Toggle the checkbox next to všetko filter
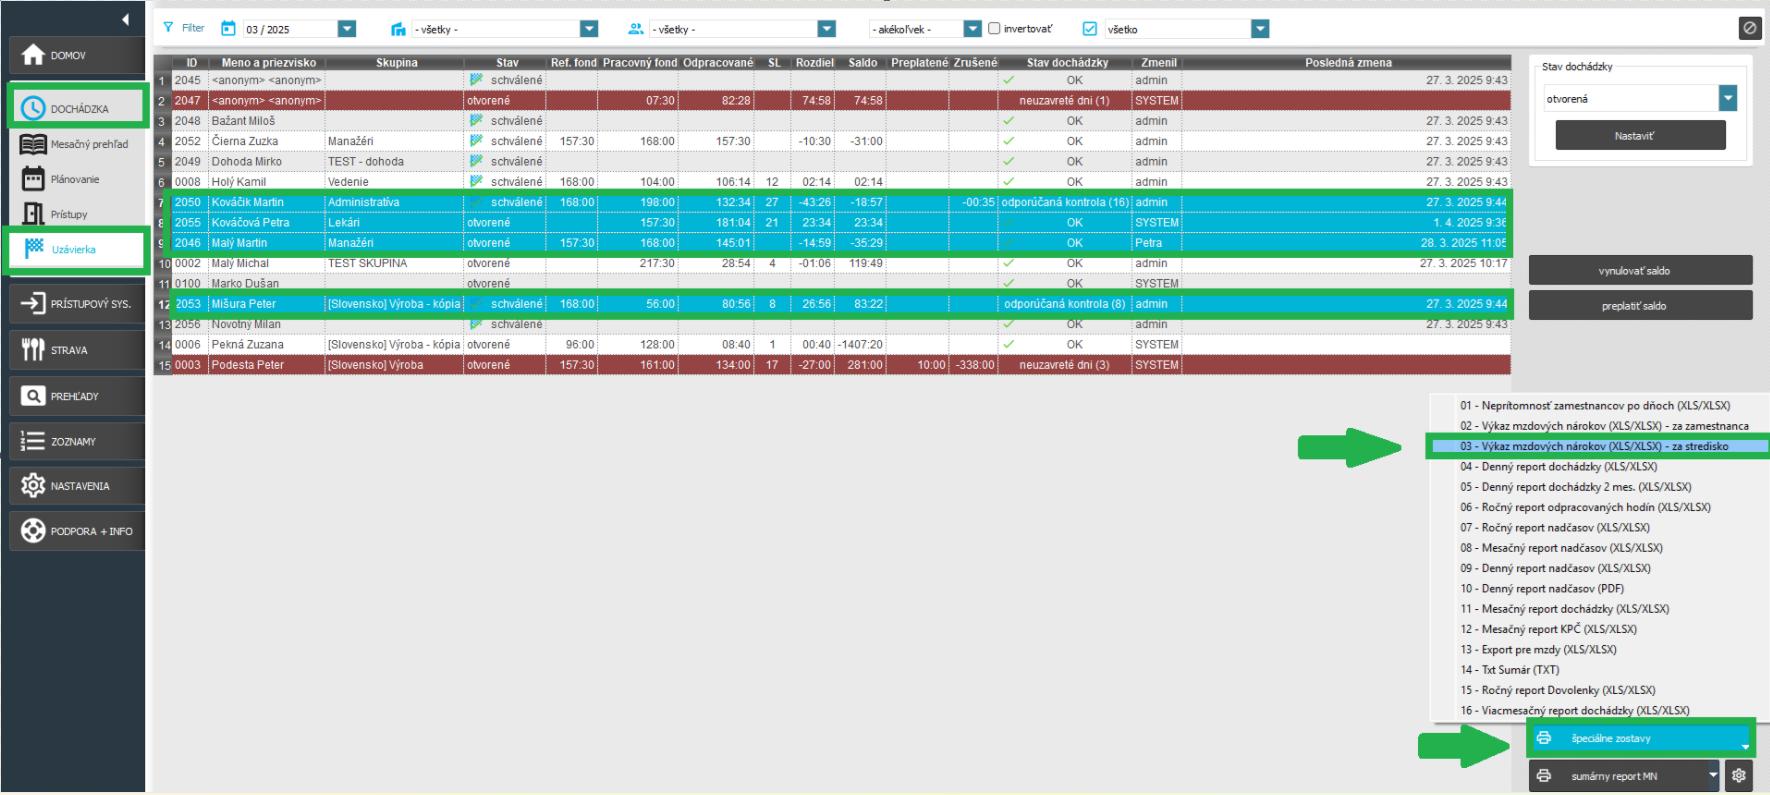Viewport: 1770px width, 795px height. (1090, 29)
